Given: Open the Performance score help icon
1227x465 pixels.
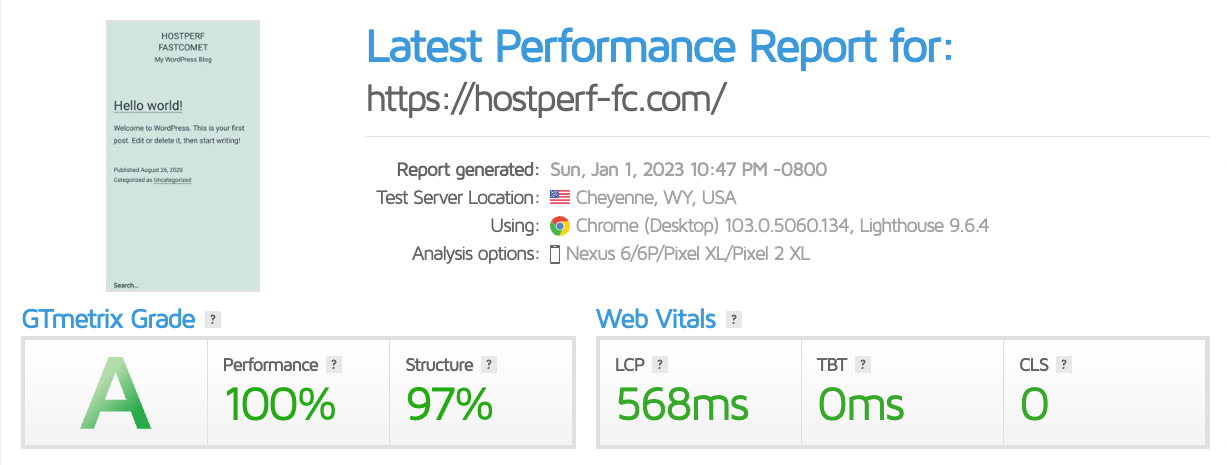Looking at the screenshot, I should (x=334, y=365).
